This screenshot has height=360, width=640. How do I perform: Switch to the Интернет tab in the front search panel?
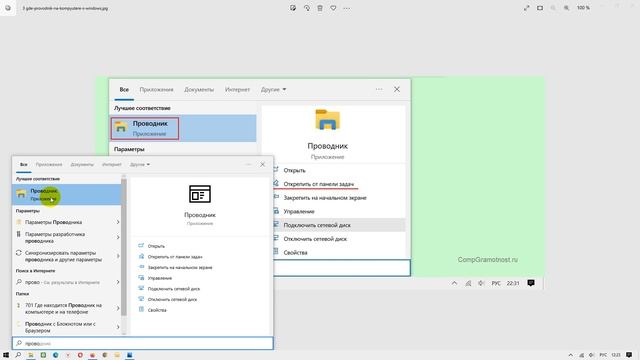(112, 164)
